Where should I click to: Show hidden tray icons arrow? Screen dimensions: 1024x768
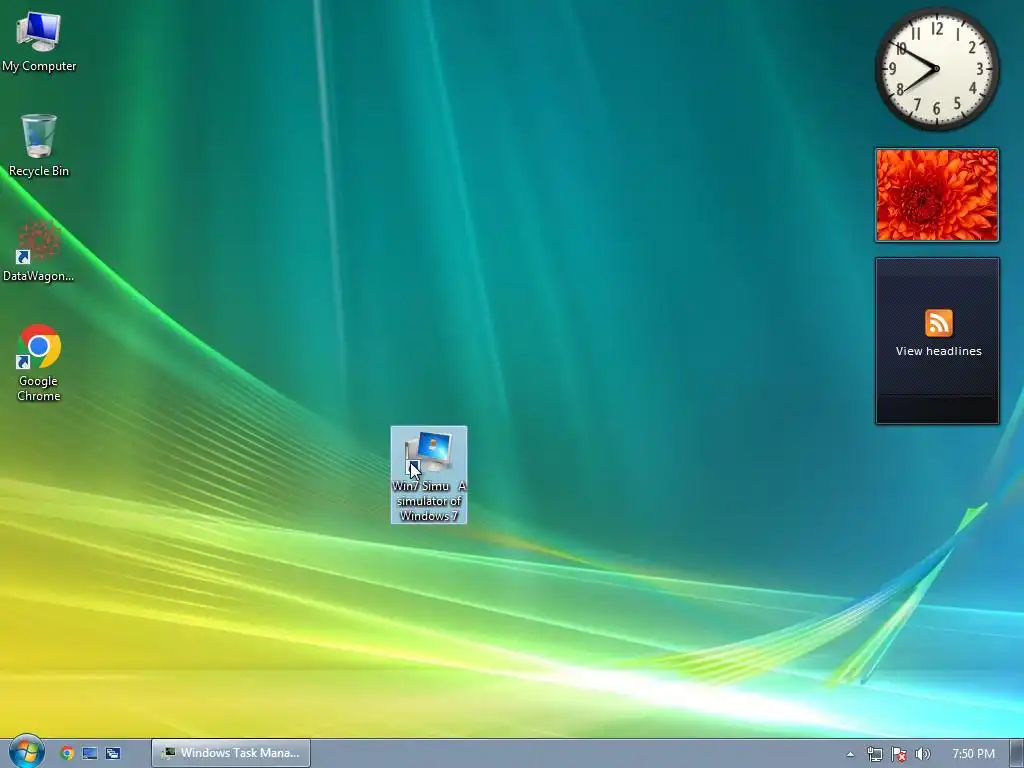click(850, 754)
